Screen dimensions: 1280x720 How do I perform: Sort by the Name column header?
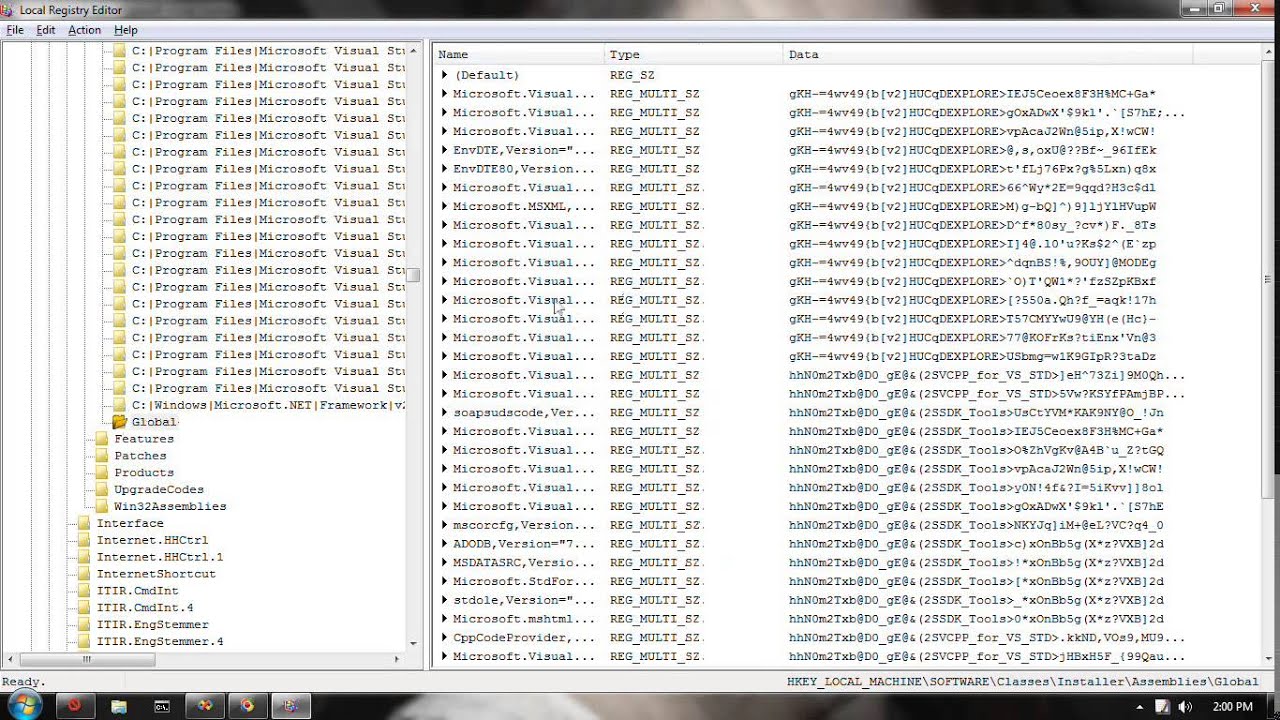519,54
